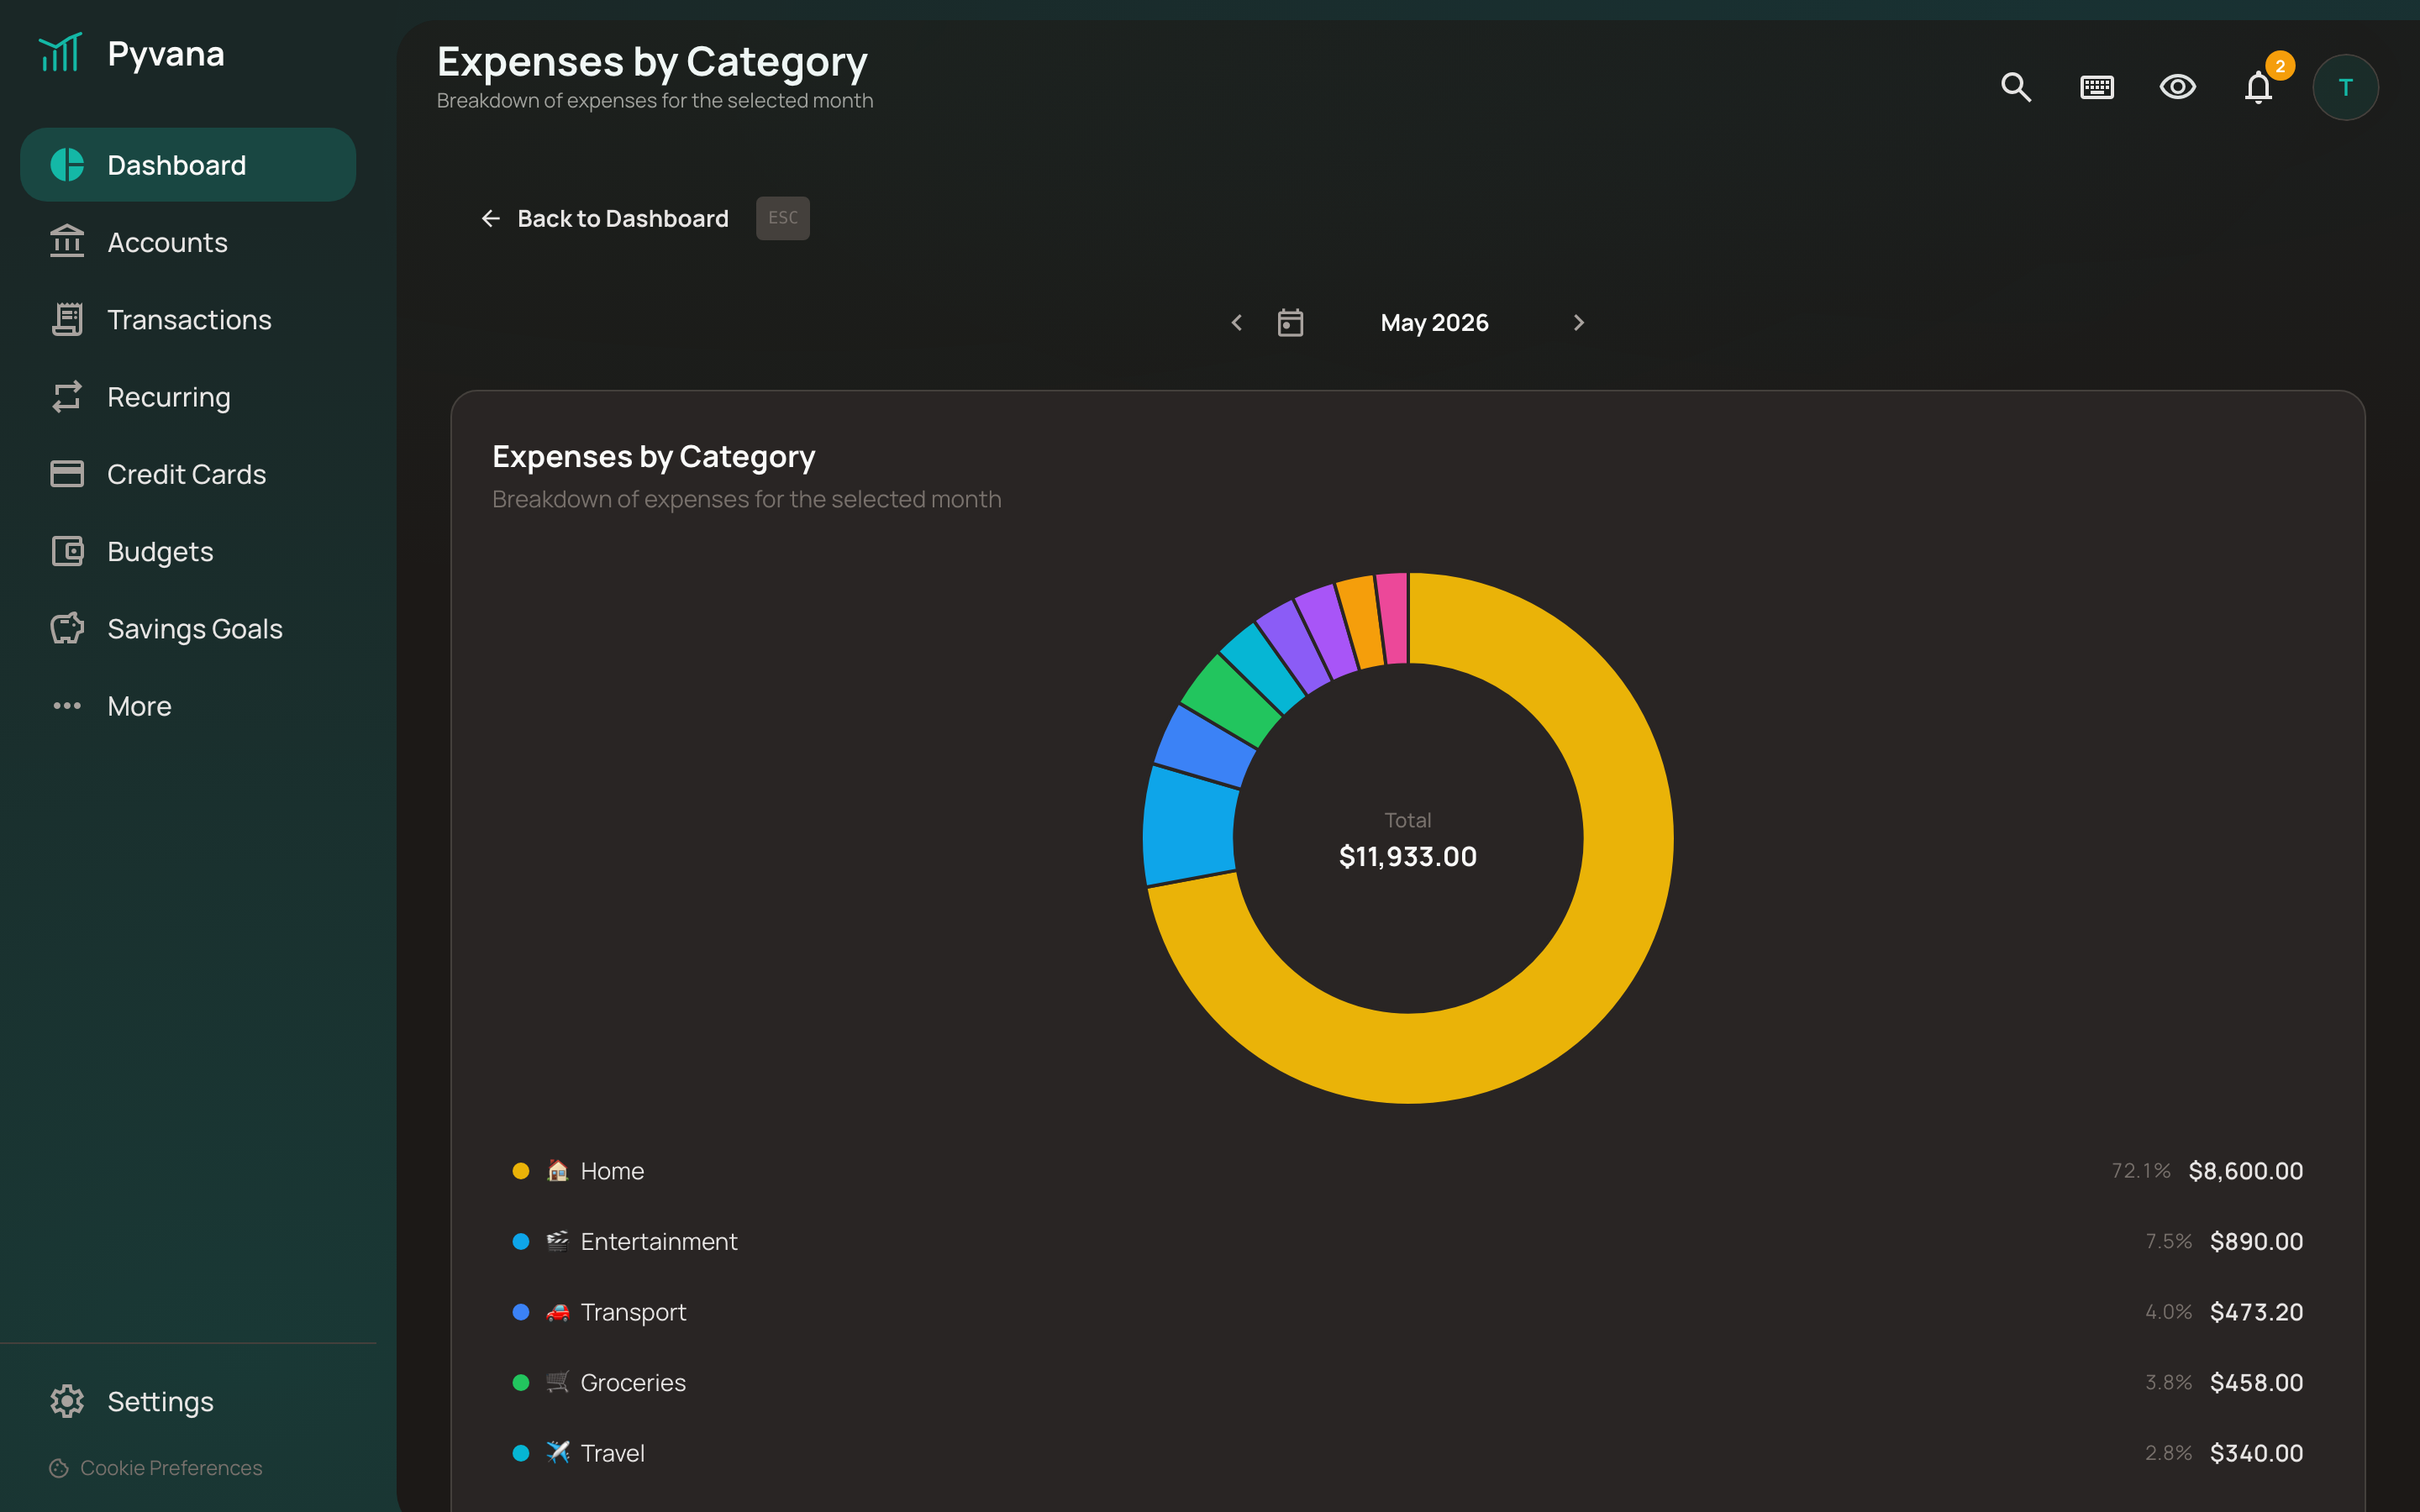Open the user avatar T menu

point(2345,87)
